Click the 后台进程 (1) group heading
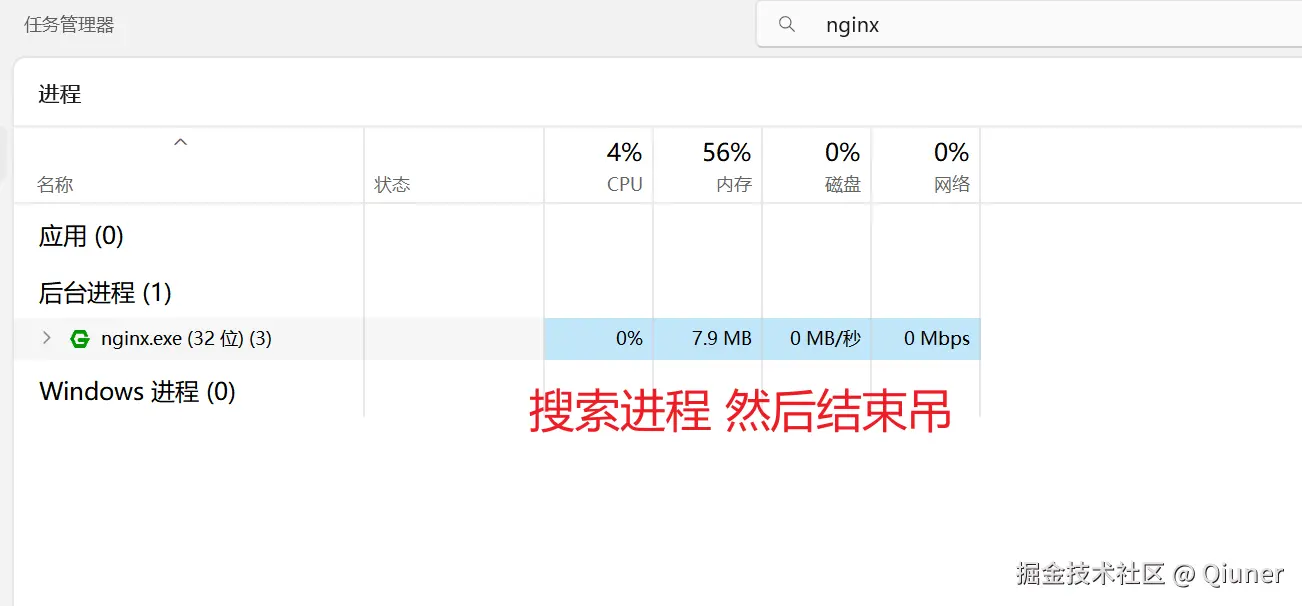This screenshot has height=606, width=1302. (x=105, y=293)
